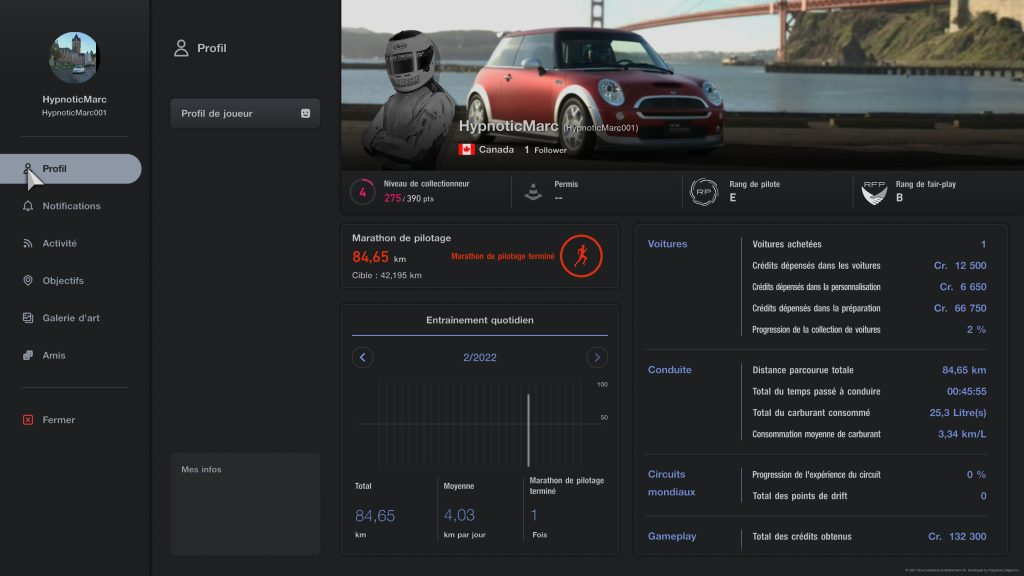Click the HypnoticMarc avatar thumbnail
Viewport: 1024px width, 576px height.
tap(74, 58)
